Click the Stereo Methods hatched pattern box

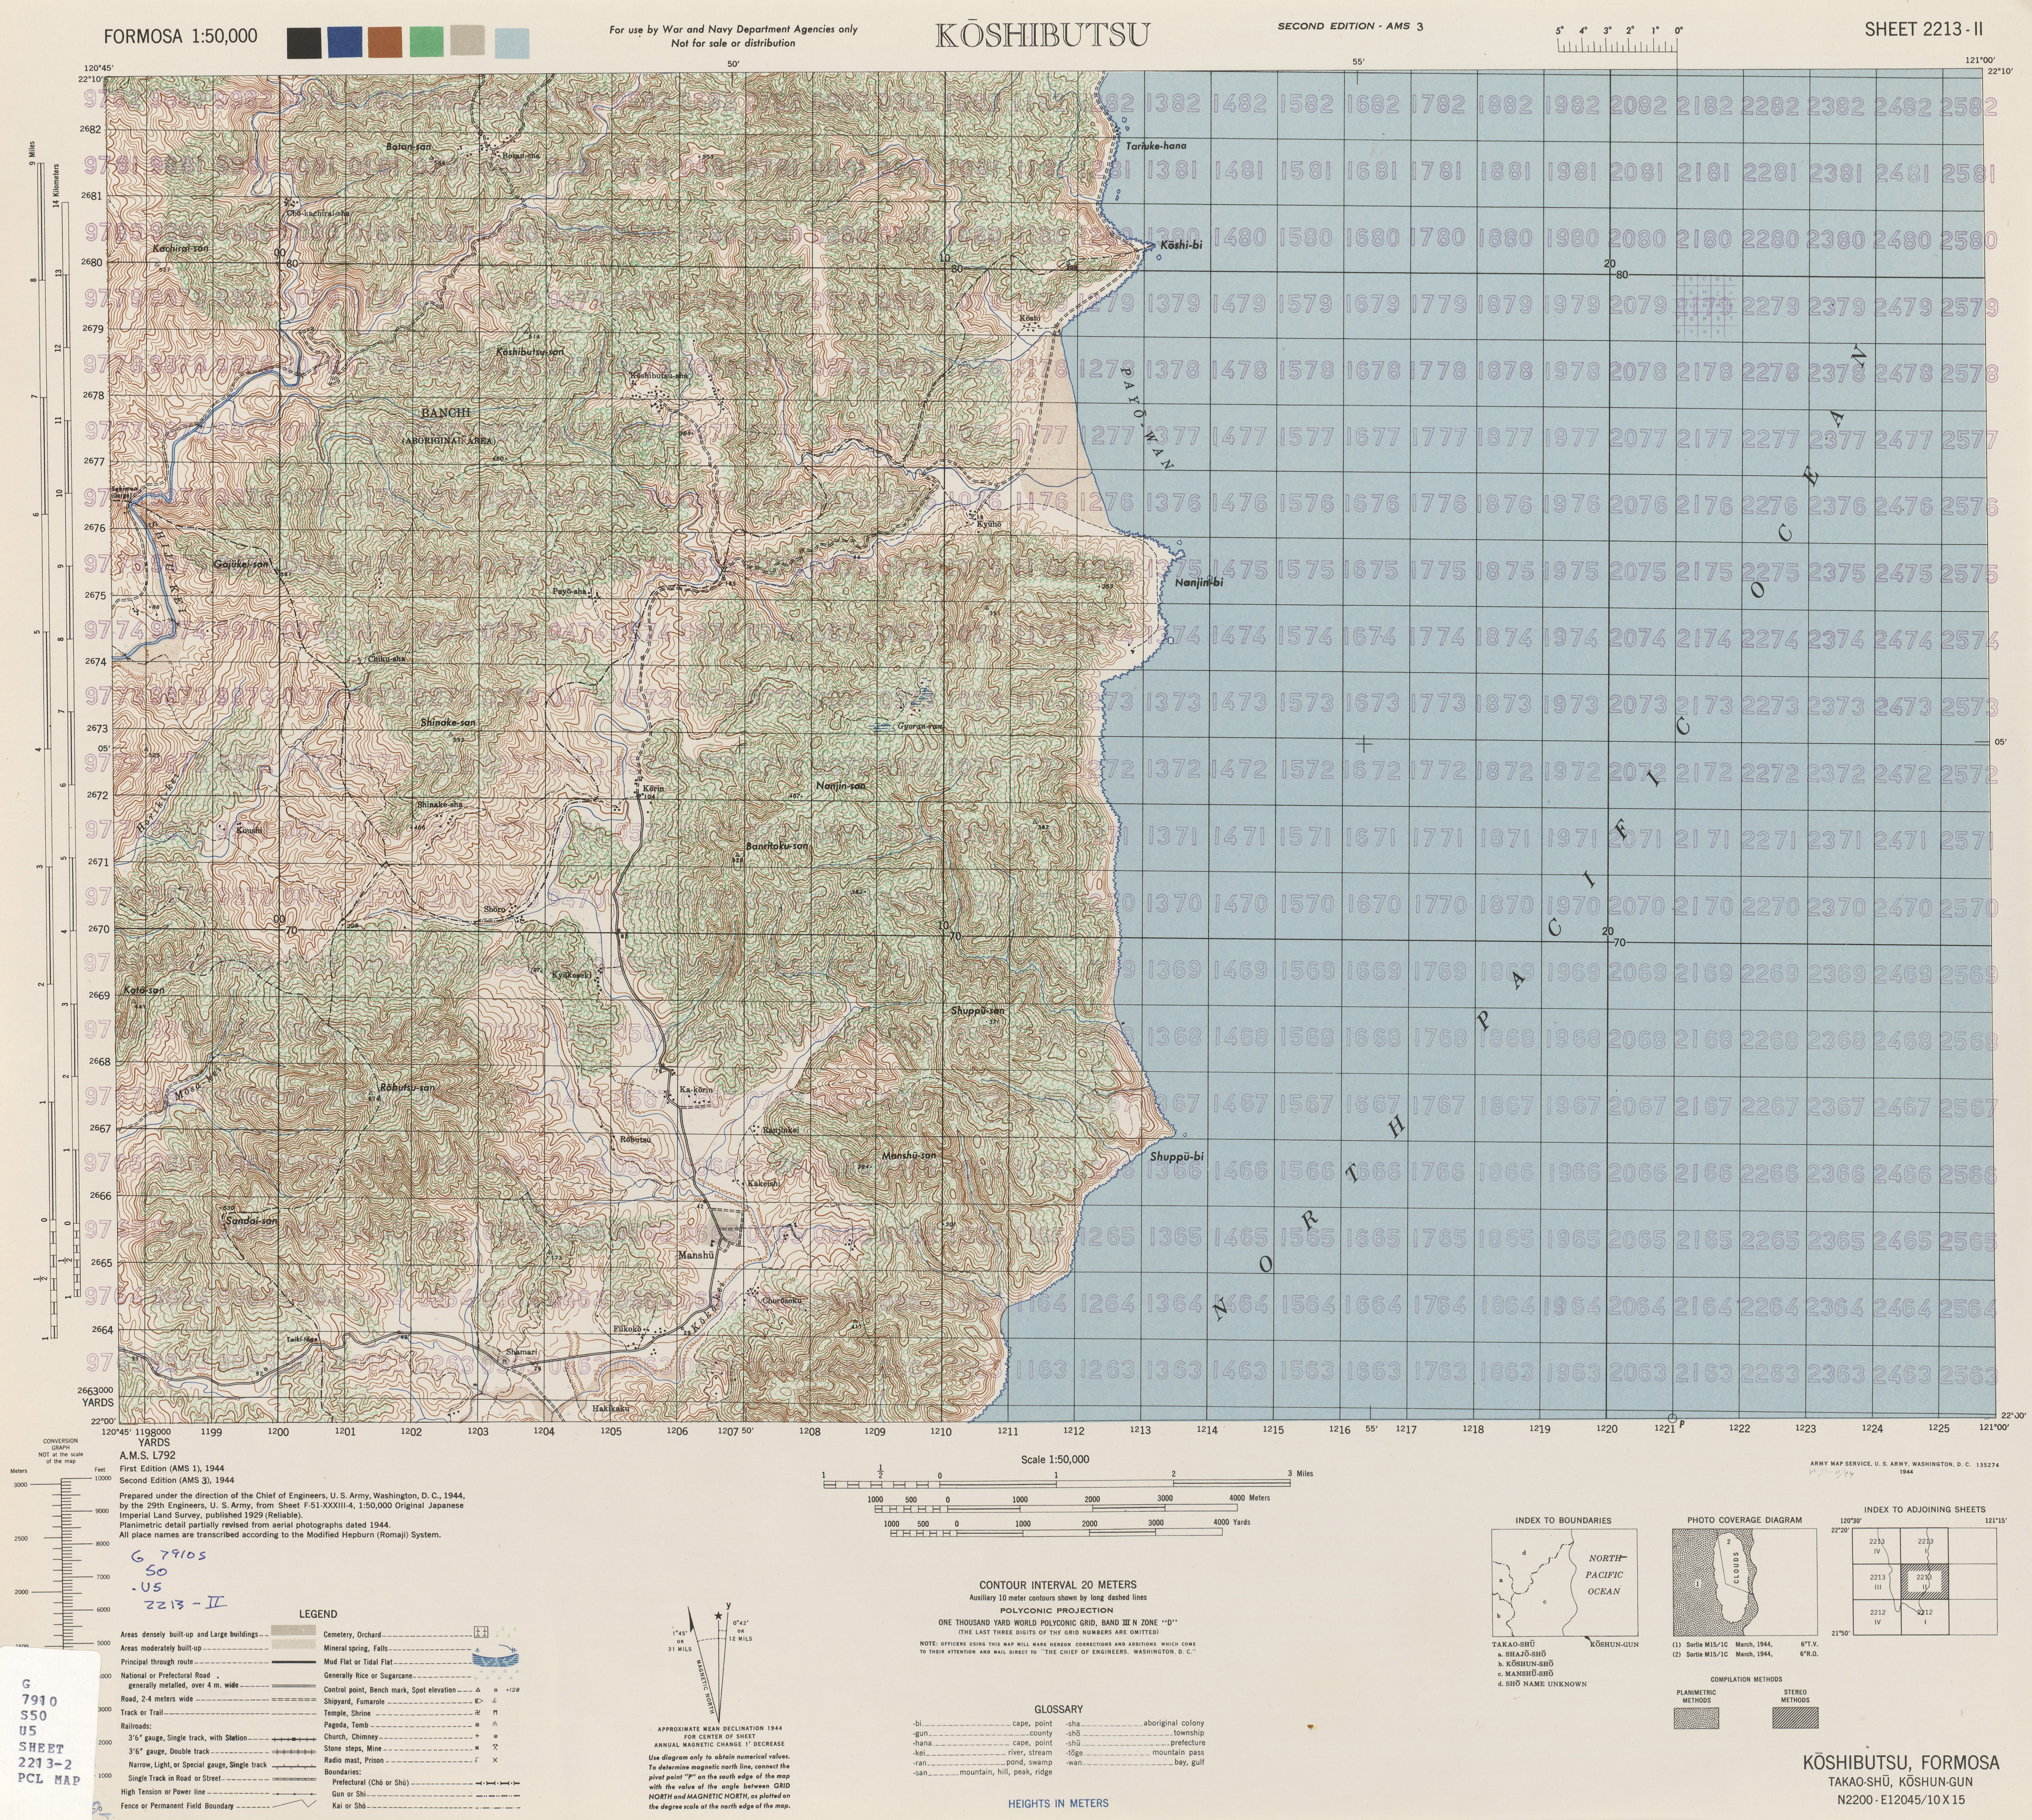(x=1795, y=1718)
